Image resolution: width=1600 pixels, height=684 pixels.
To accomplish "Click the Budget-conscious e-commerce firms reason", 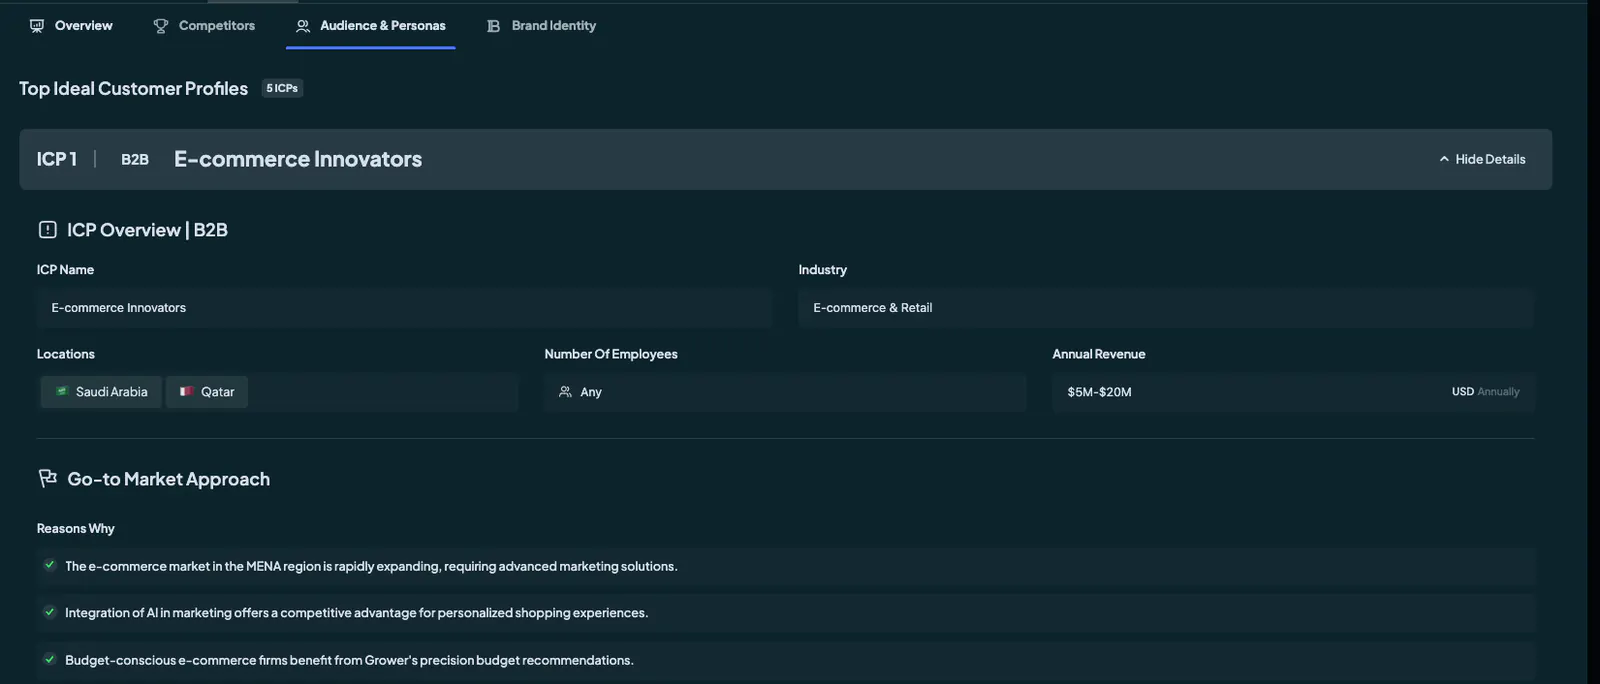I will tap(349, 660).
